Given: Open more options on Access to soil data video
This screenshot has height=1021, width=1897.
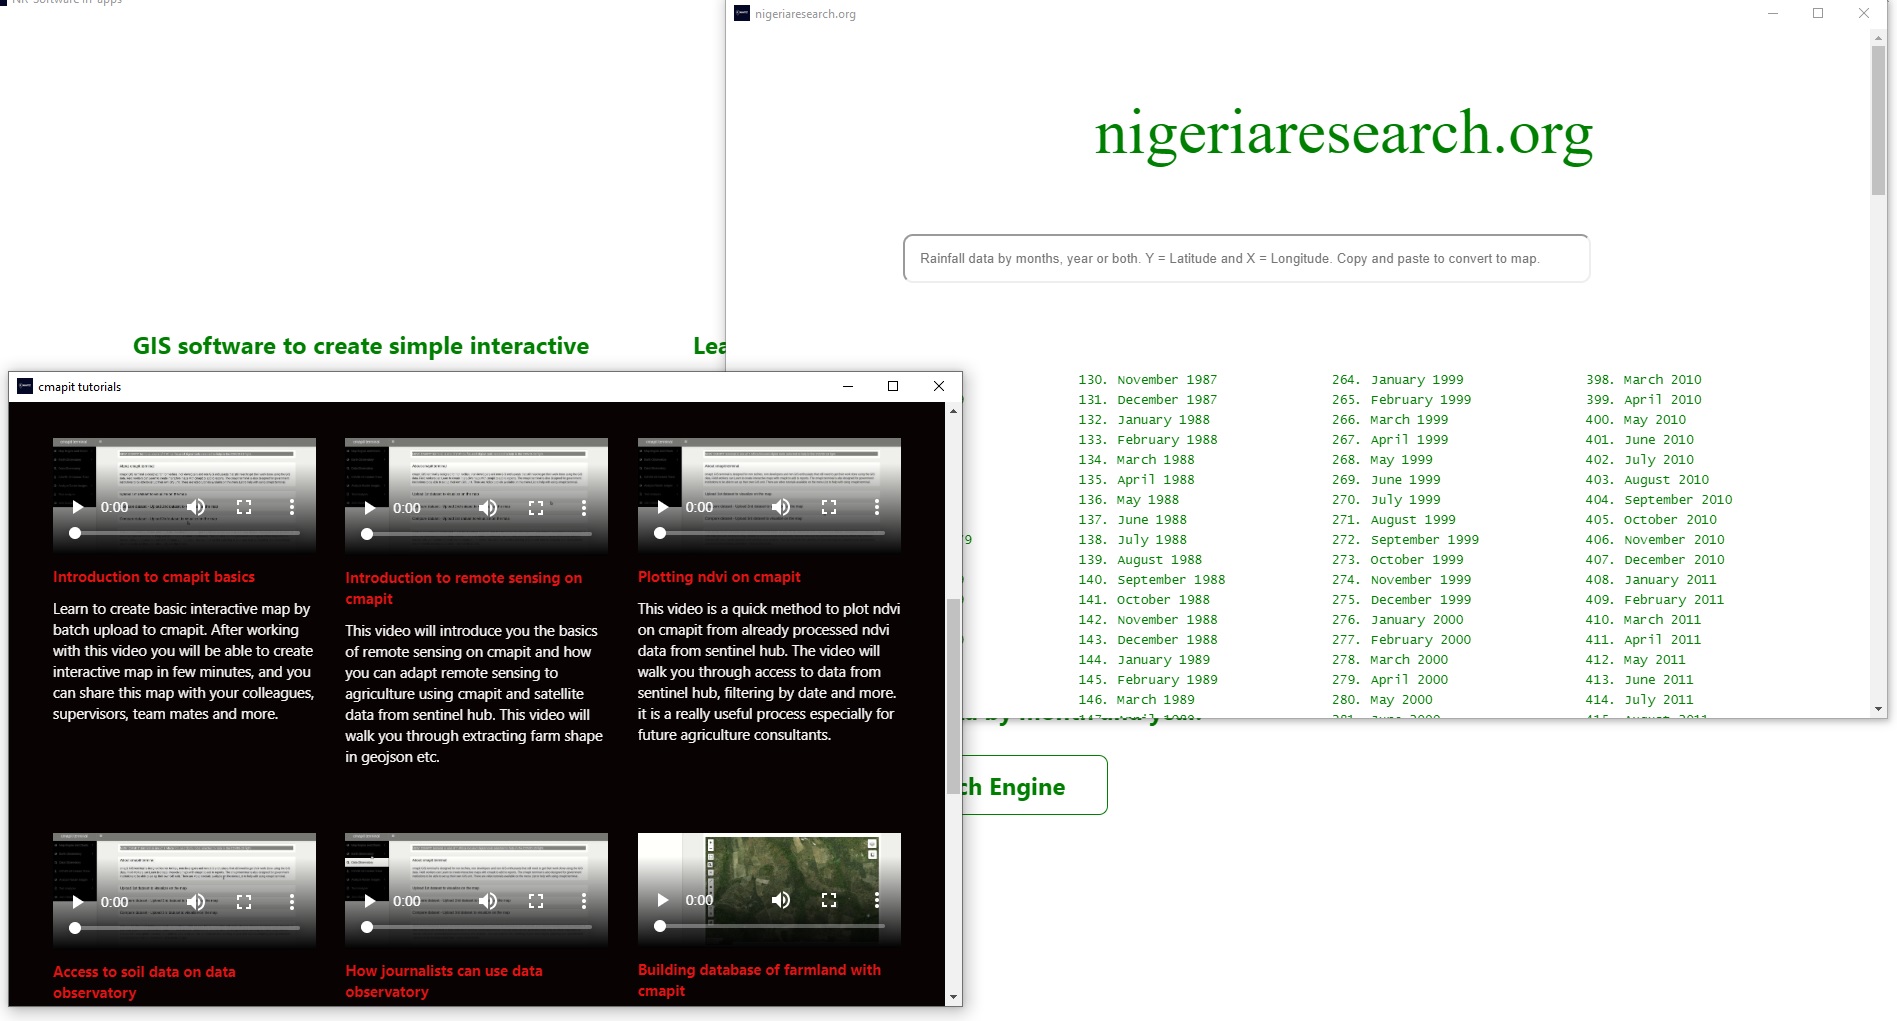Looking at the screenshot, I should (292, 902).
